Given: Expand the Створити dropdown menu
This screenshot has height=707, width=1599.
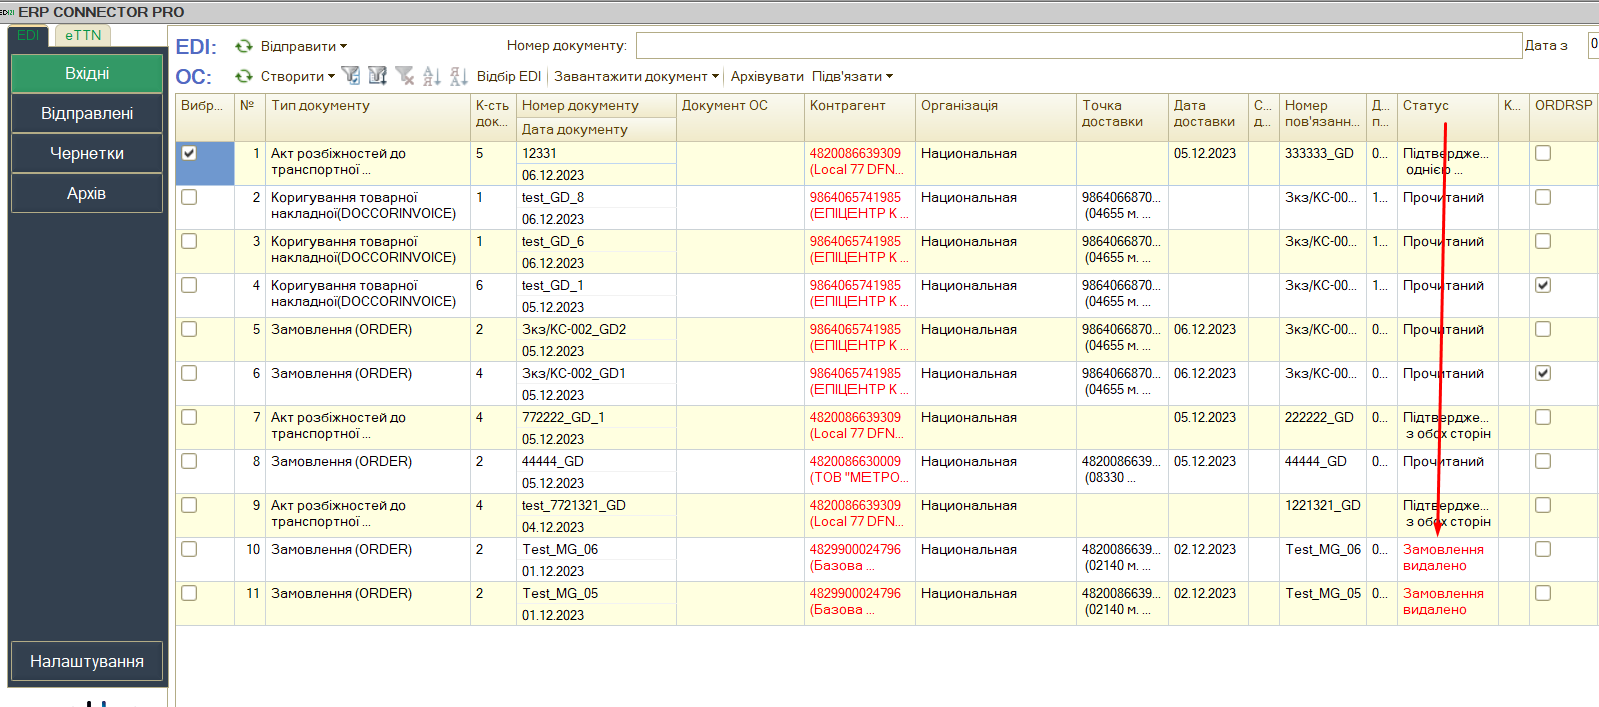Looking at the screenshot, I should (298, 76).
